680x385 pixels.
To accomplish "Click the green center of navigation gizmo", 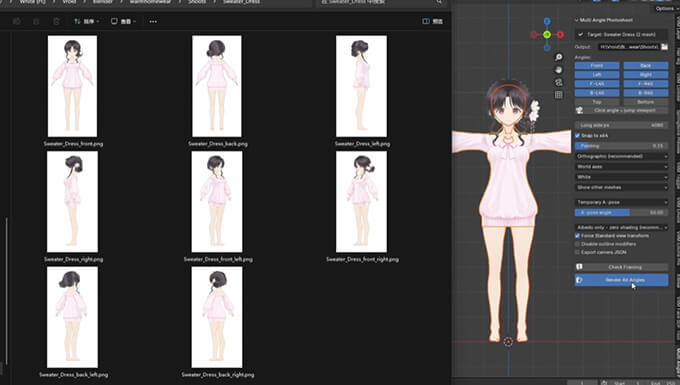I will [x=547, y=34].
